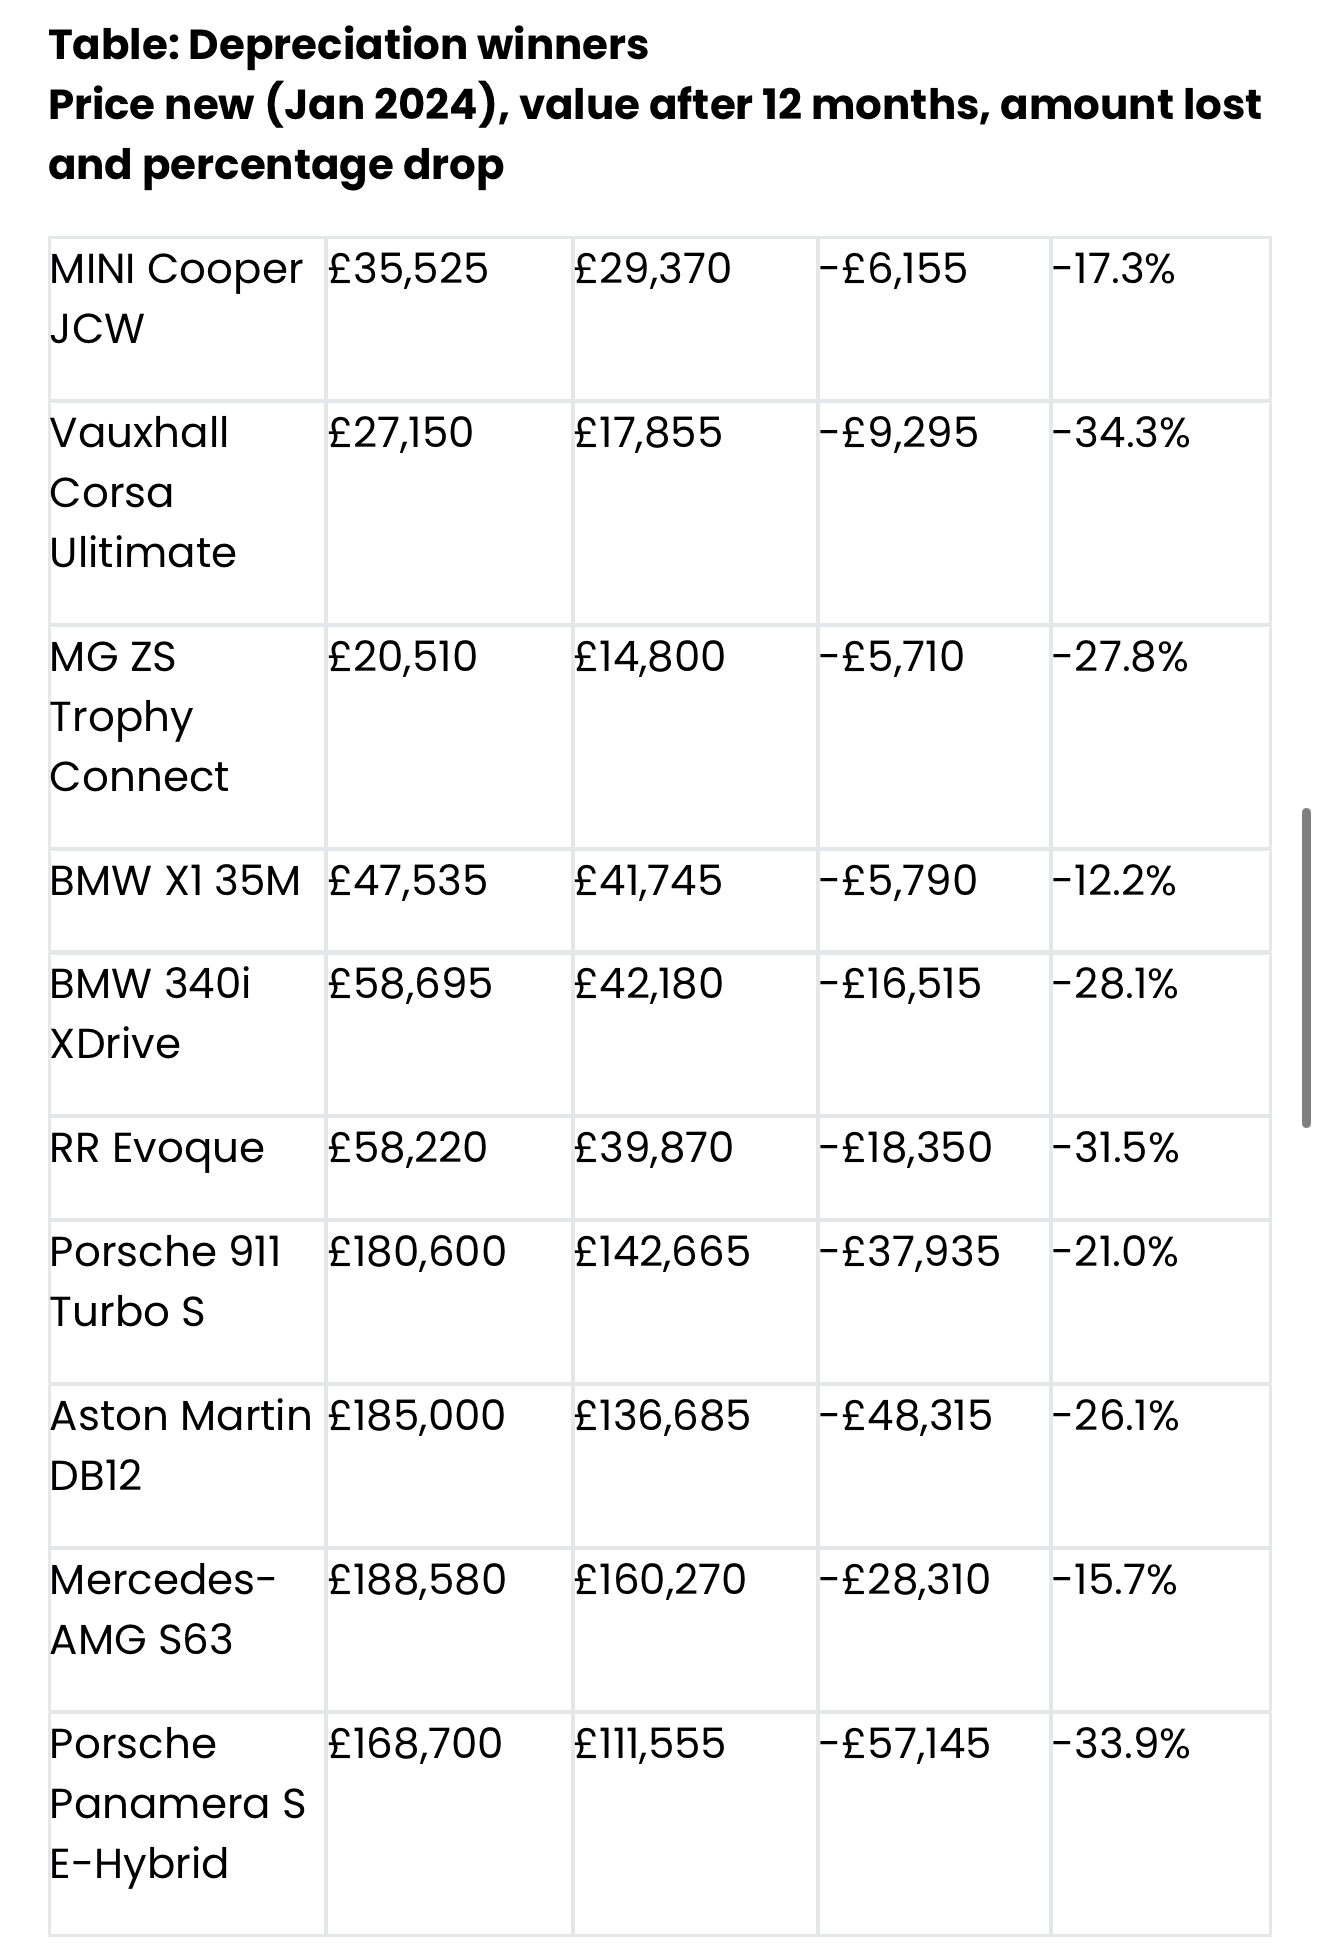Click the 'Table: Depreciation winners' heading
The width and height of the screenshot is (1320, 1960).
[348, 45]
